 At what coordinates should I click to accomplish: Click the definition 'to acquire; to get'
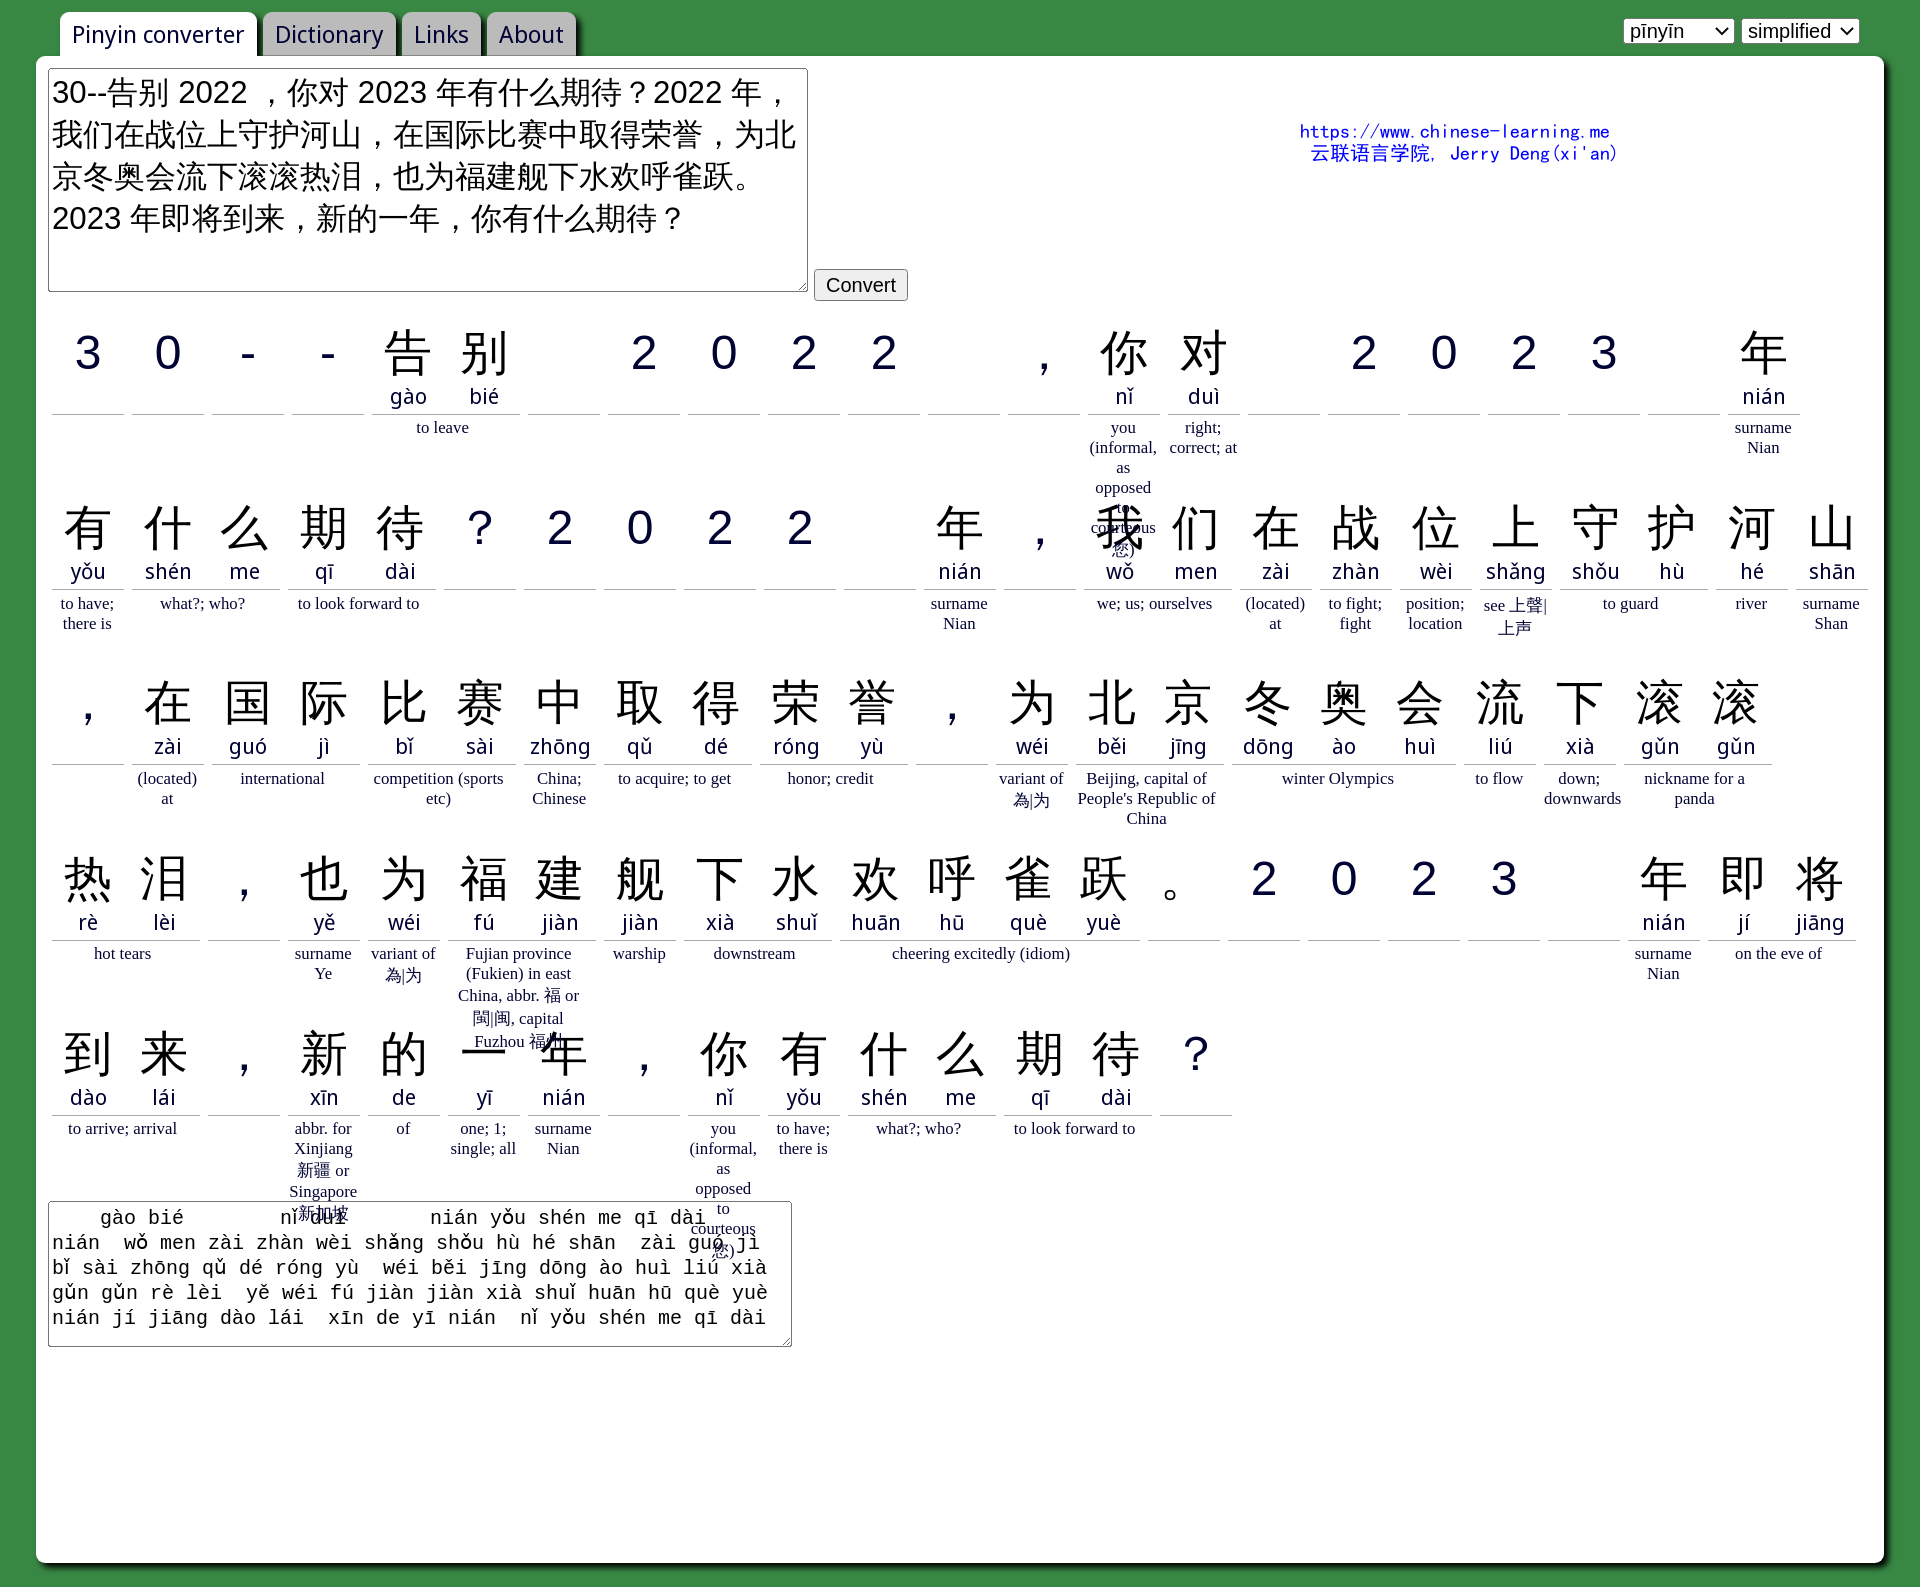point(674,778)
